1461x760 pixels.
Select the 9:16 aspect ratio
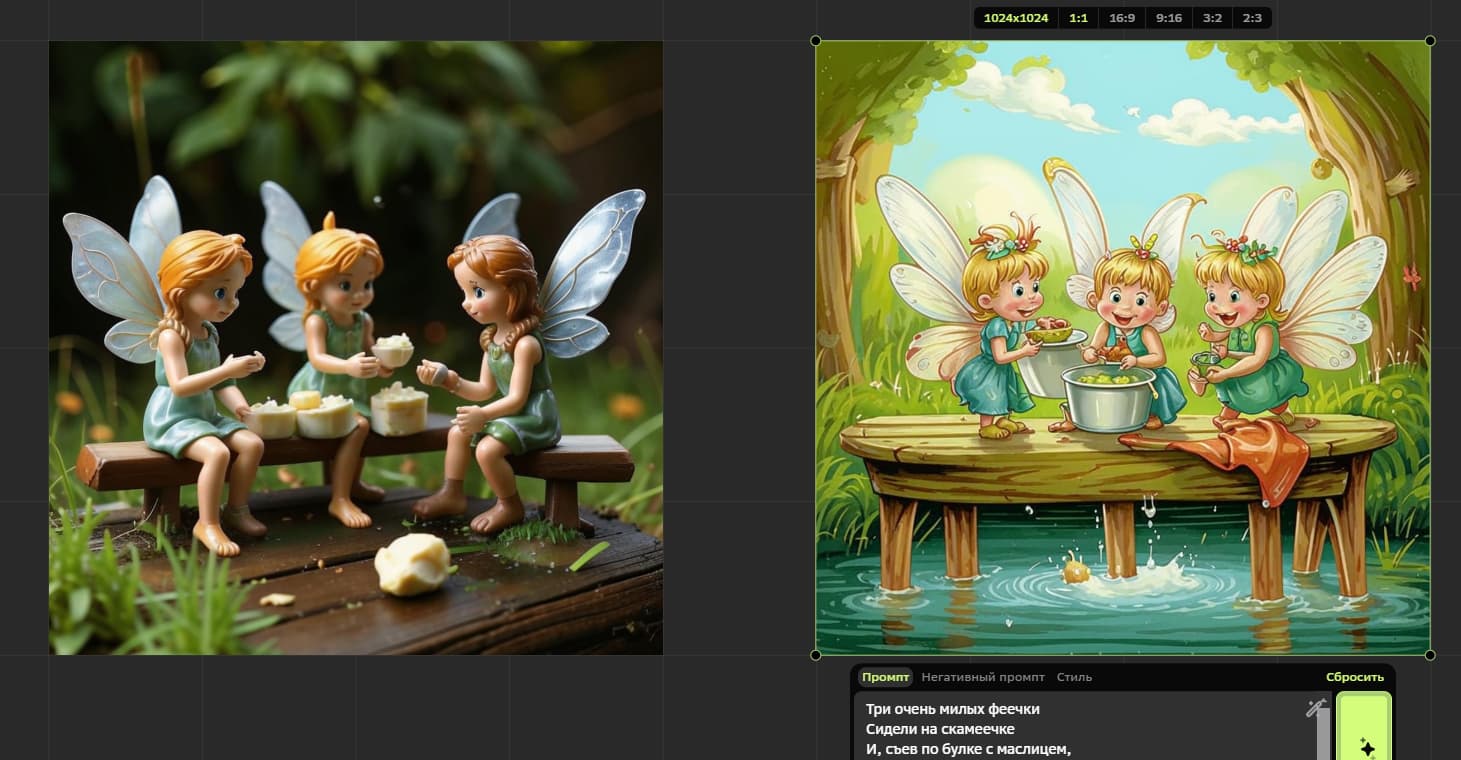(1167, 18)
